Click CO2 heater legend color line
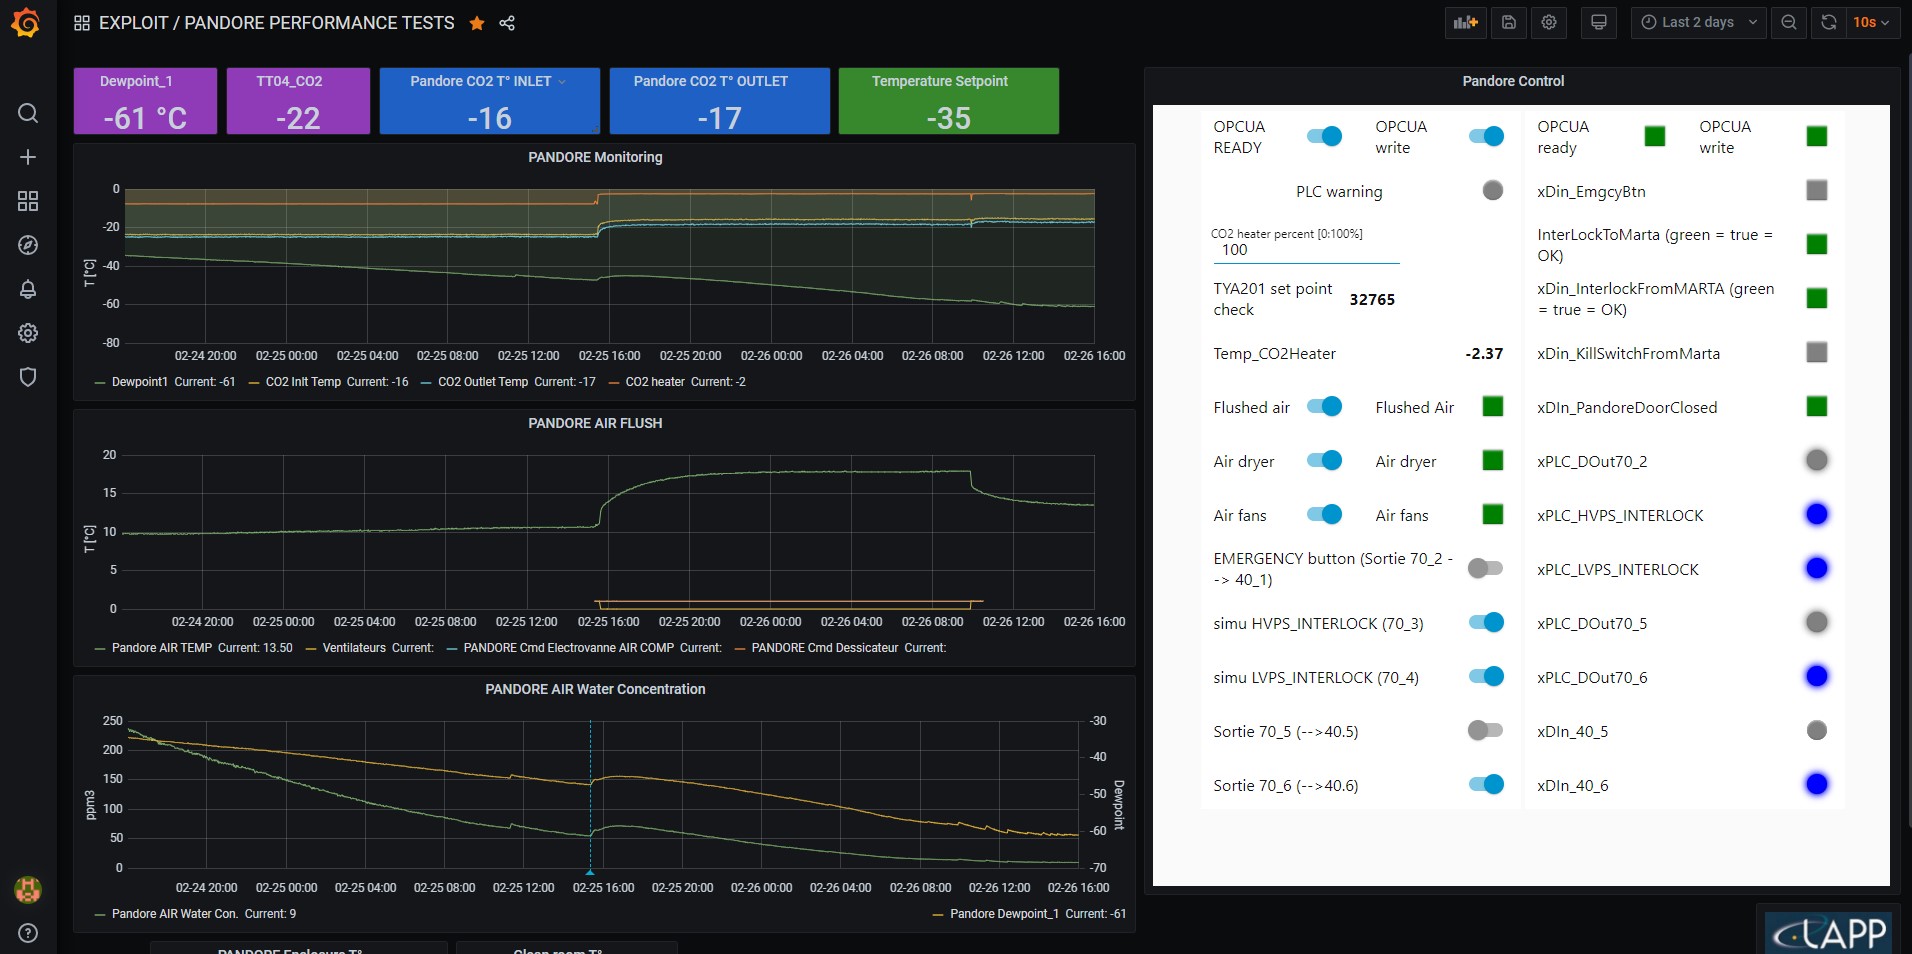This screenshot has height=954, width=1912. point(614,382)
